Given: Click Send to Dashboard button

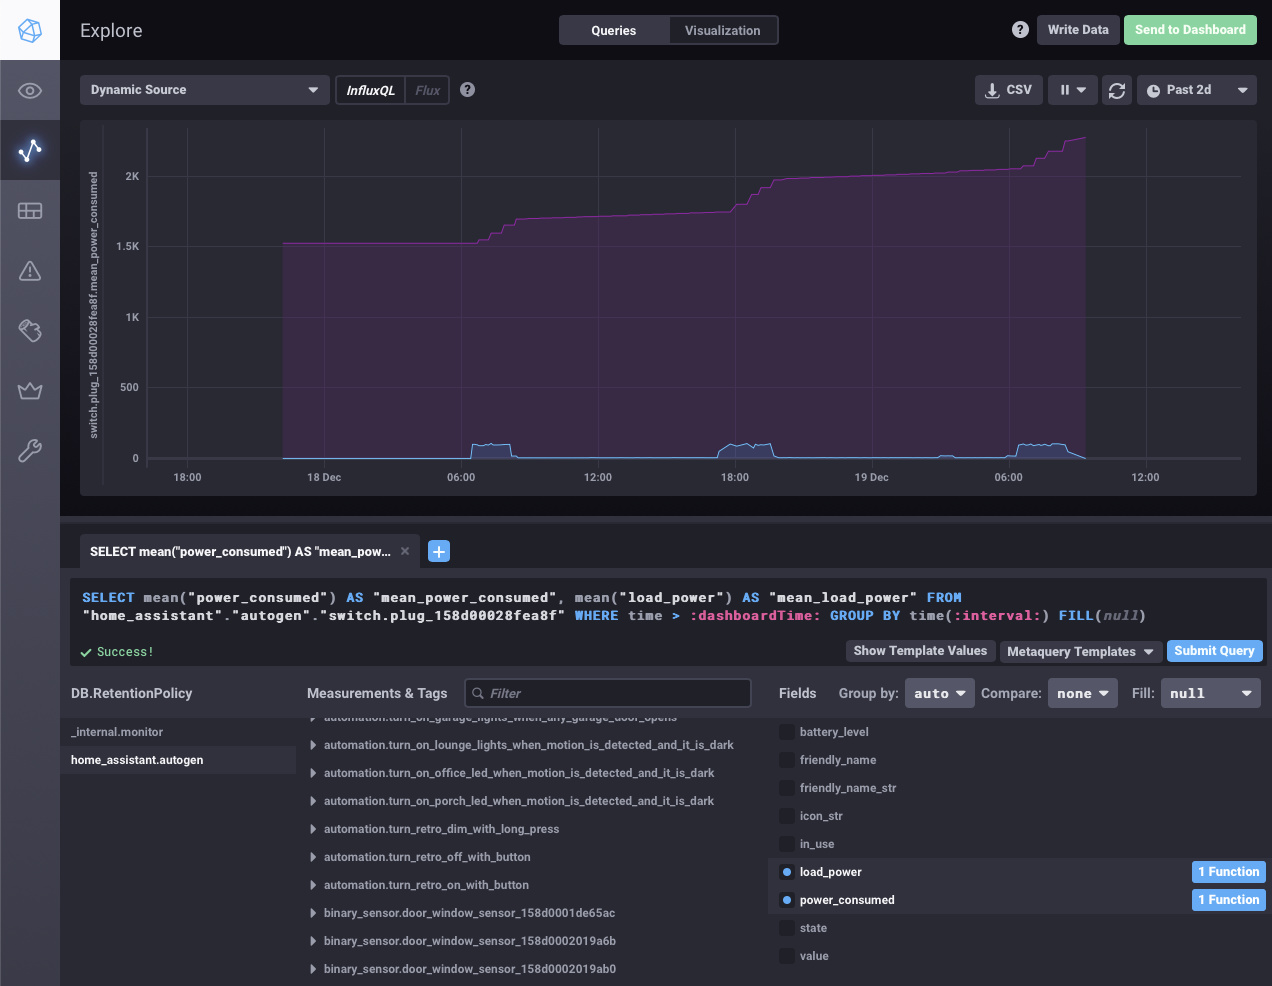Looking at the screenshot, I should pos(1190,30).
